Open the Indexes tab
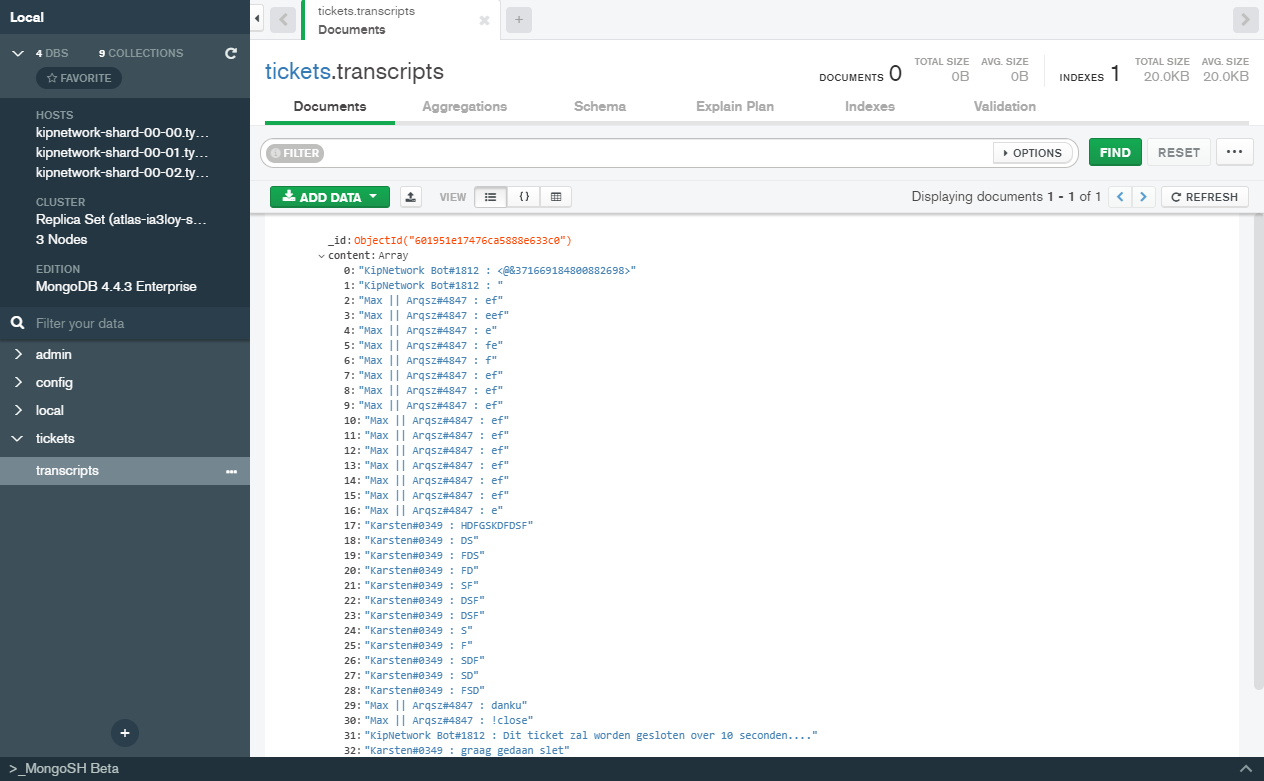The width and height of the screenshot is (1264, 781). point(869,106)
